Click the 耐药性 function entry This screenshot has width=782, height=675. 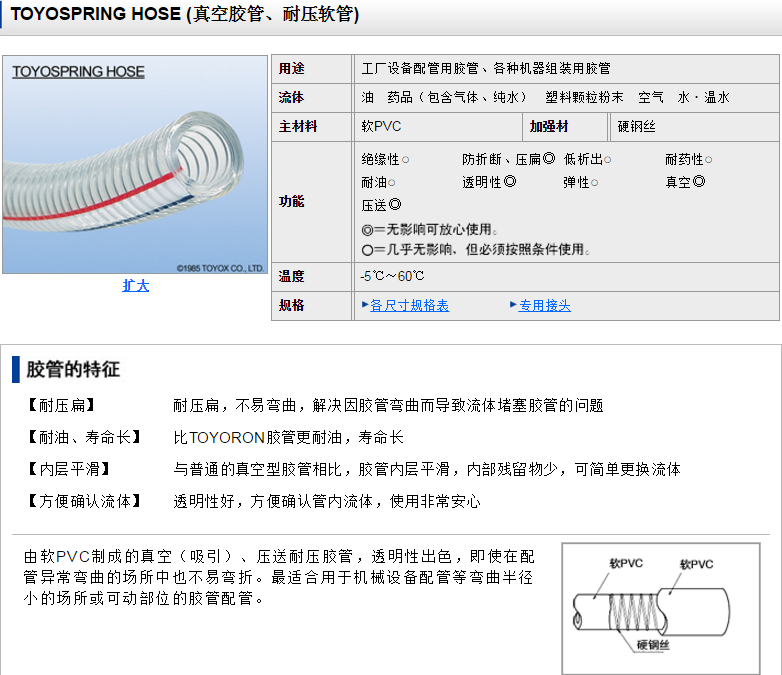[689, 160]
